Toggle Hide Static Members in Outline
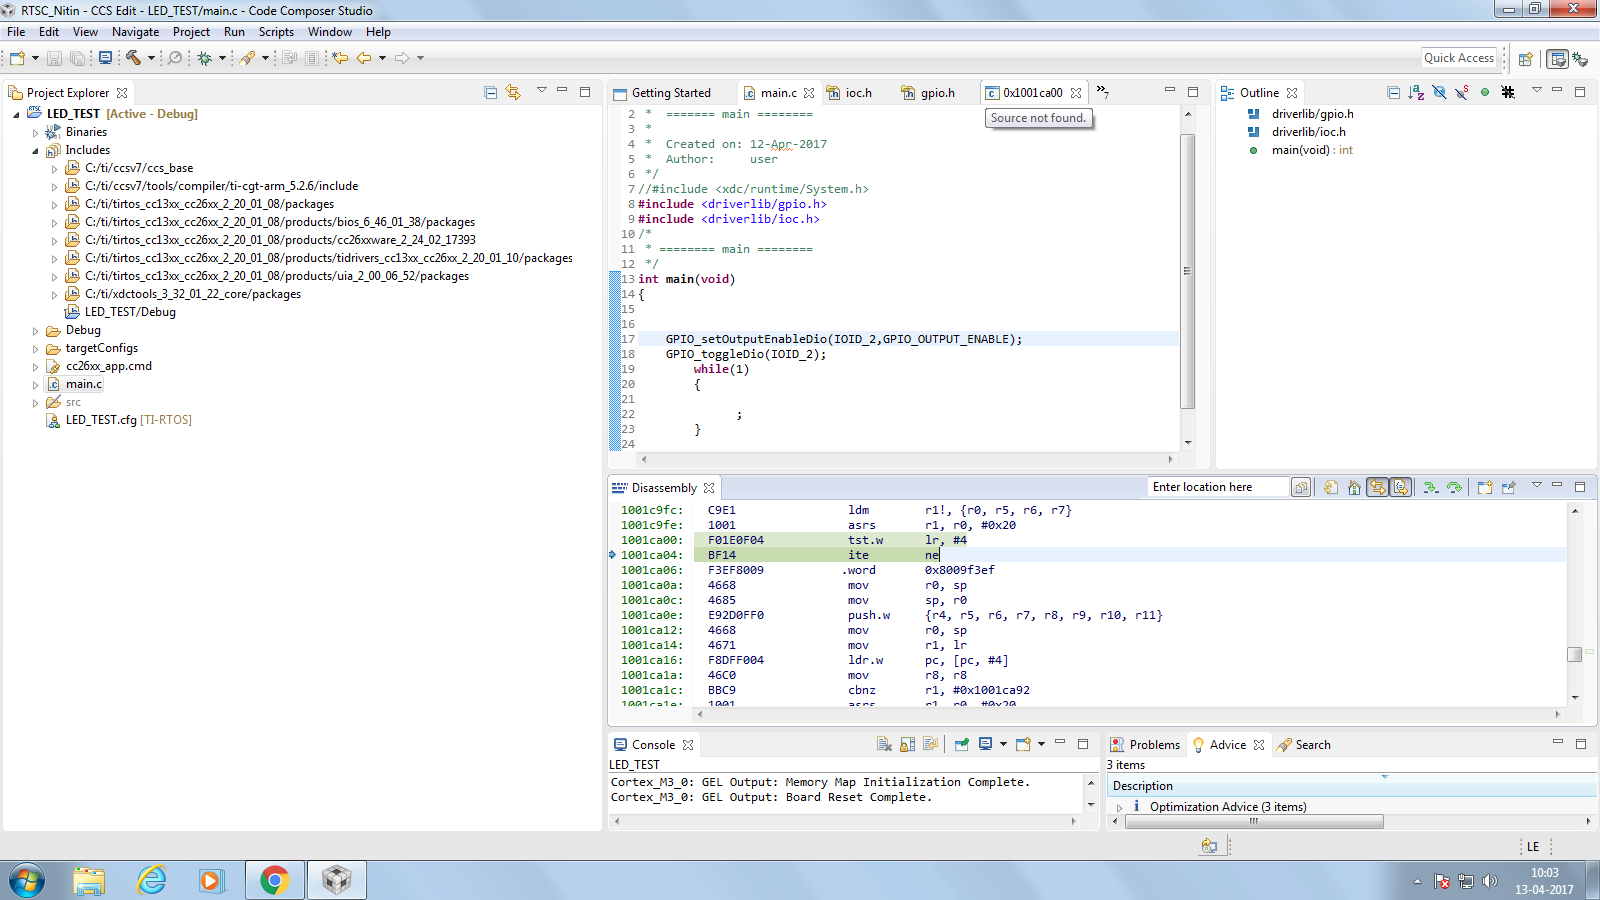Viewport: 1600px width, 900px height. [x=1462, y=93]
